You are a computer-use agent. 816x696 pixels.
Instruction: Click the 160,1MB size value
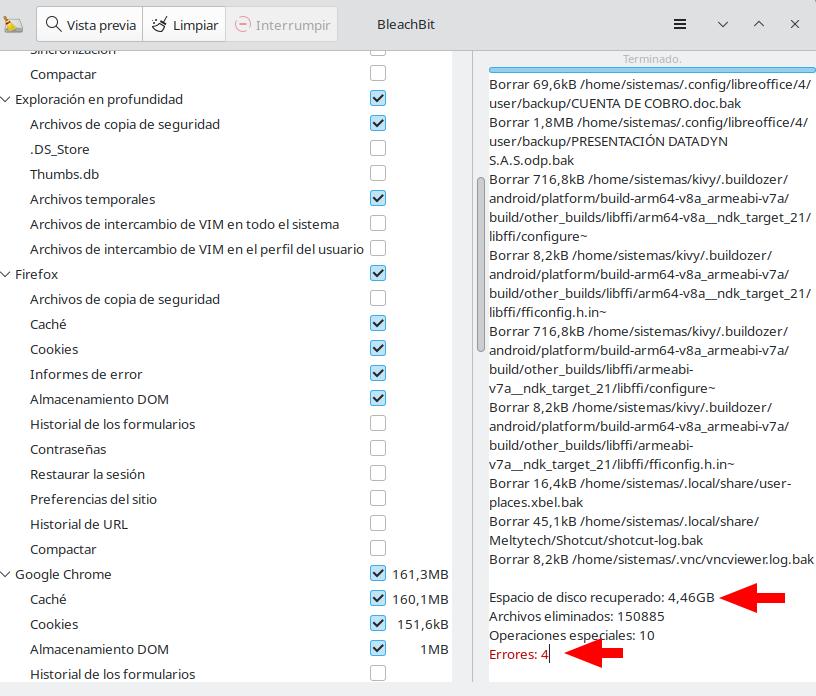click(420, 600)
